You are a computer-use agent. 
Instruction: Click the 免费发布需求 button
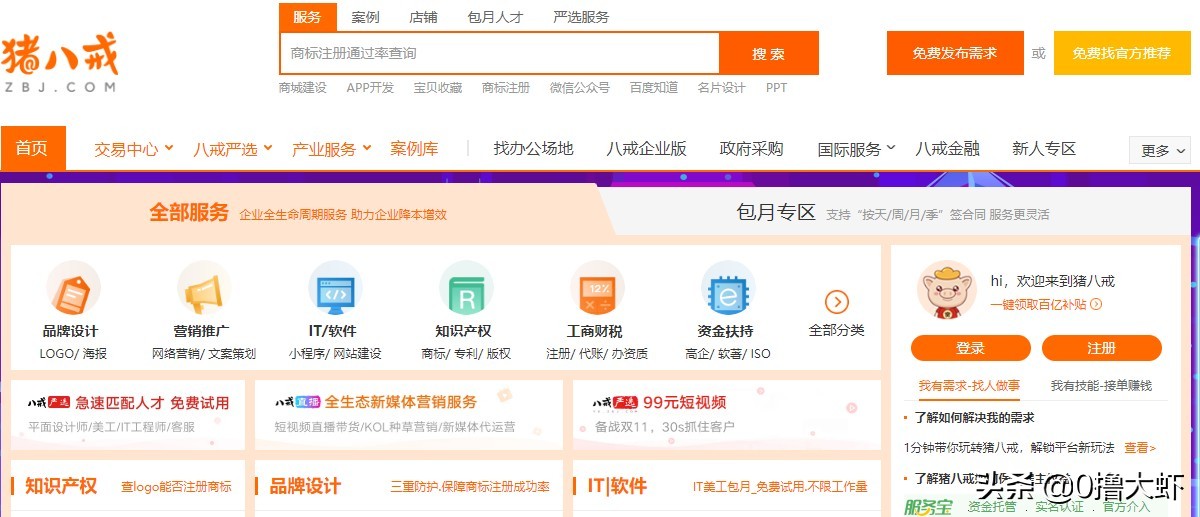tap(955, 53)
